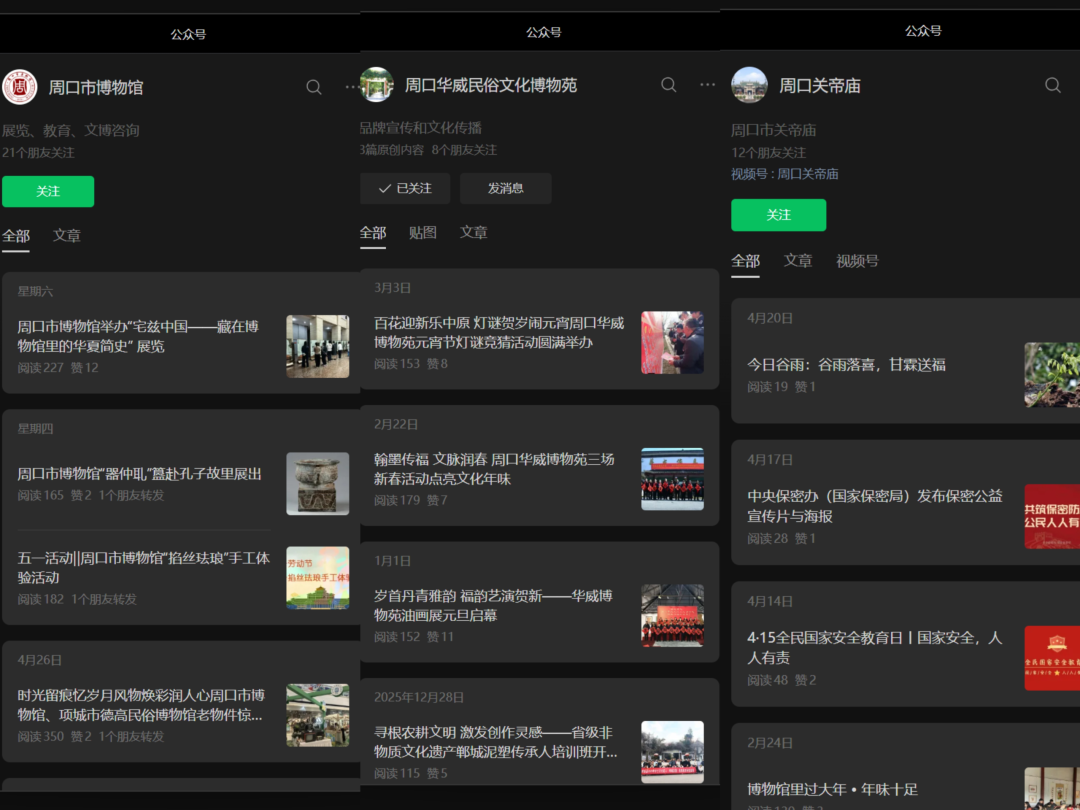This screenshot has width=1080, height=810.
Task: Click 发消息 button
Action: coord(506,188)
